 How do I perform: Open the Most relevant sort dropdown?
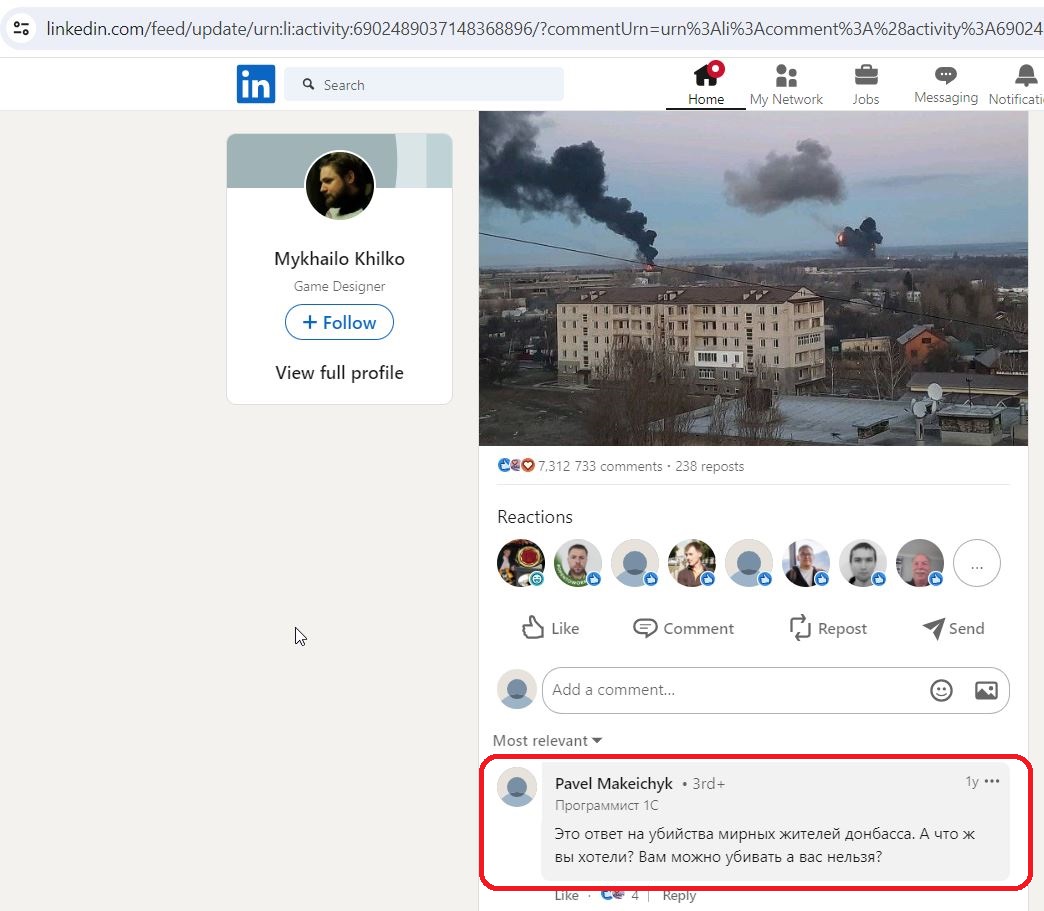(x=547, y=741)
